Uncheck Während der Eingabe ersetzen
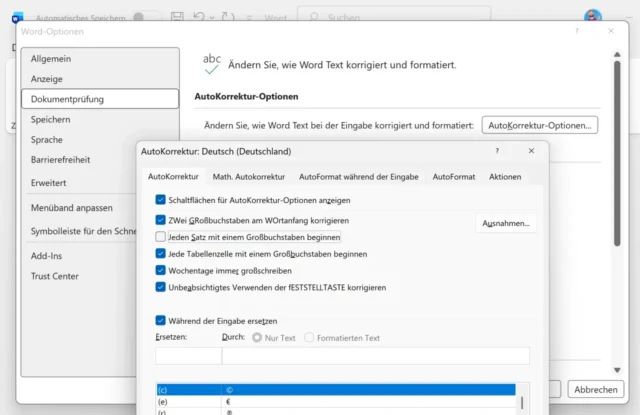The image size is (640, 415). click(160, 320)
